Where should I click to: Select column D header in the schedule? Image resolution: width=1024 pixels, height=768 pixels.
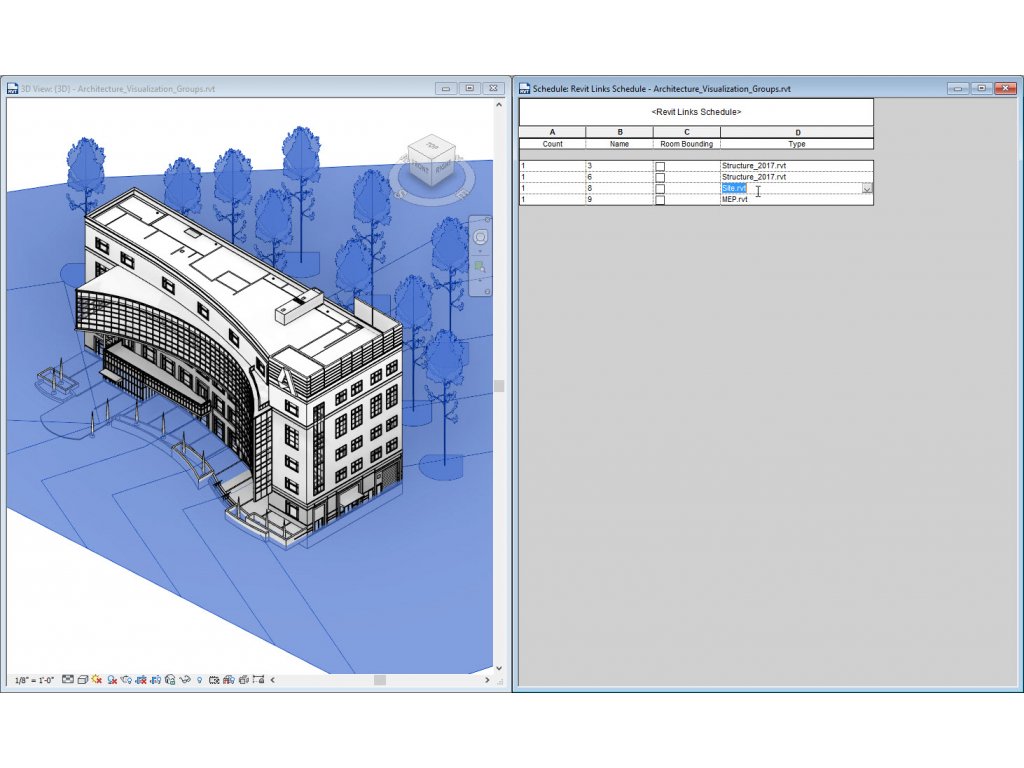click(x=797, y=132)
